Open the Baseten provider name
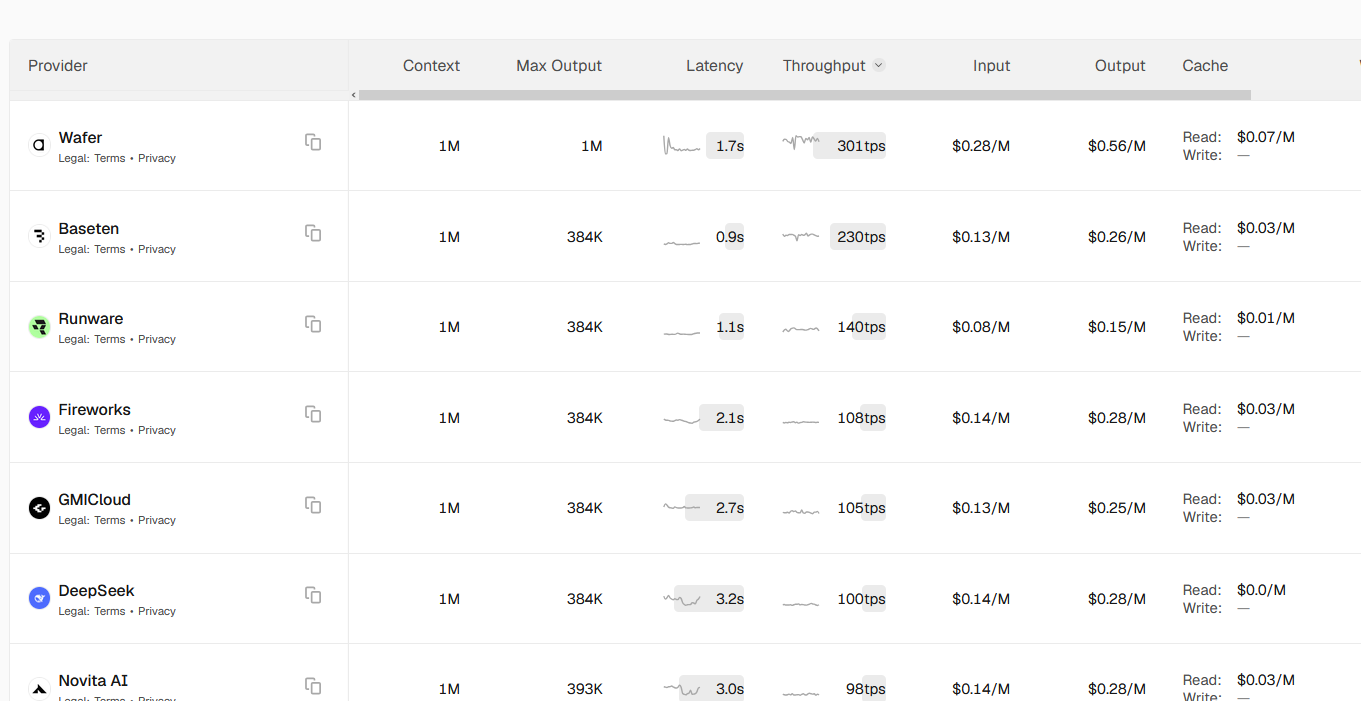The image size is (1361, 701). [89, 229]
